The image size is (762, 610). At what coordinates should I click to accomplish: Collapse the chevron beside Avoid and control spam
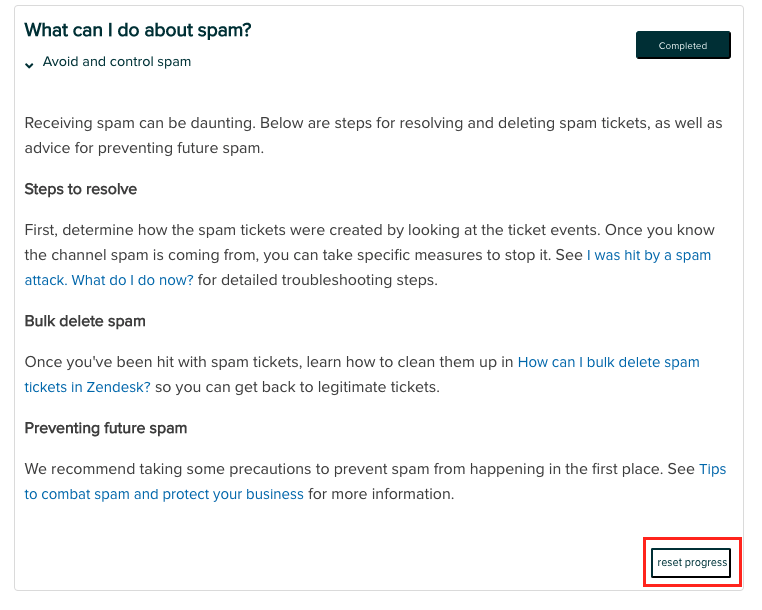[x=30, y=64]
